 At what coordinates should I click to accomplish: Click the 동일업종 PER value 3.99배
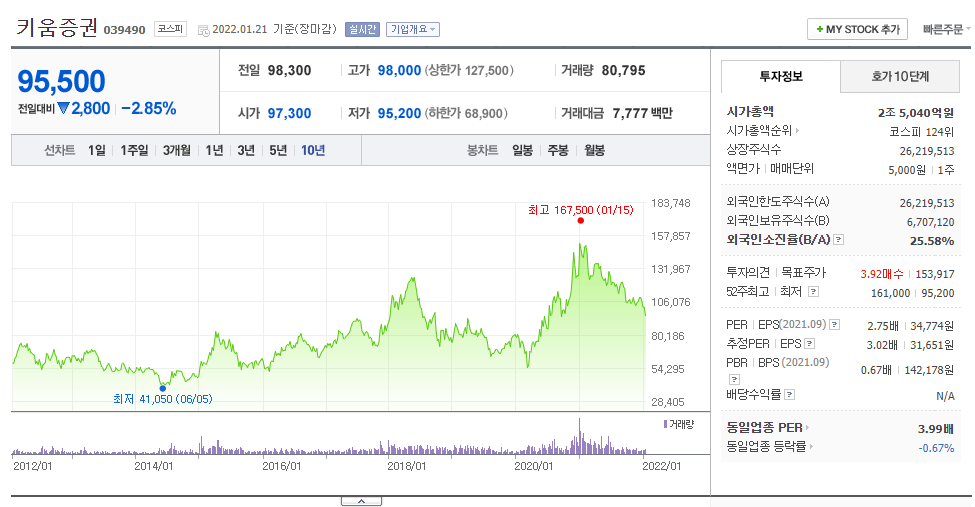coord(936,429)
